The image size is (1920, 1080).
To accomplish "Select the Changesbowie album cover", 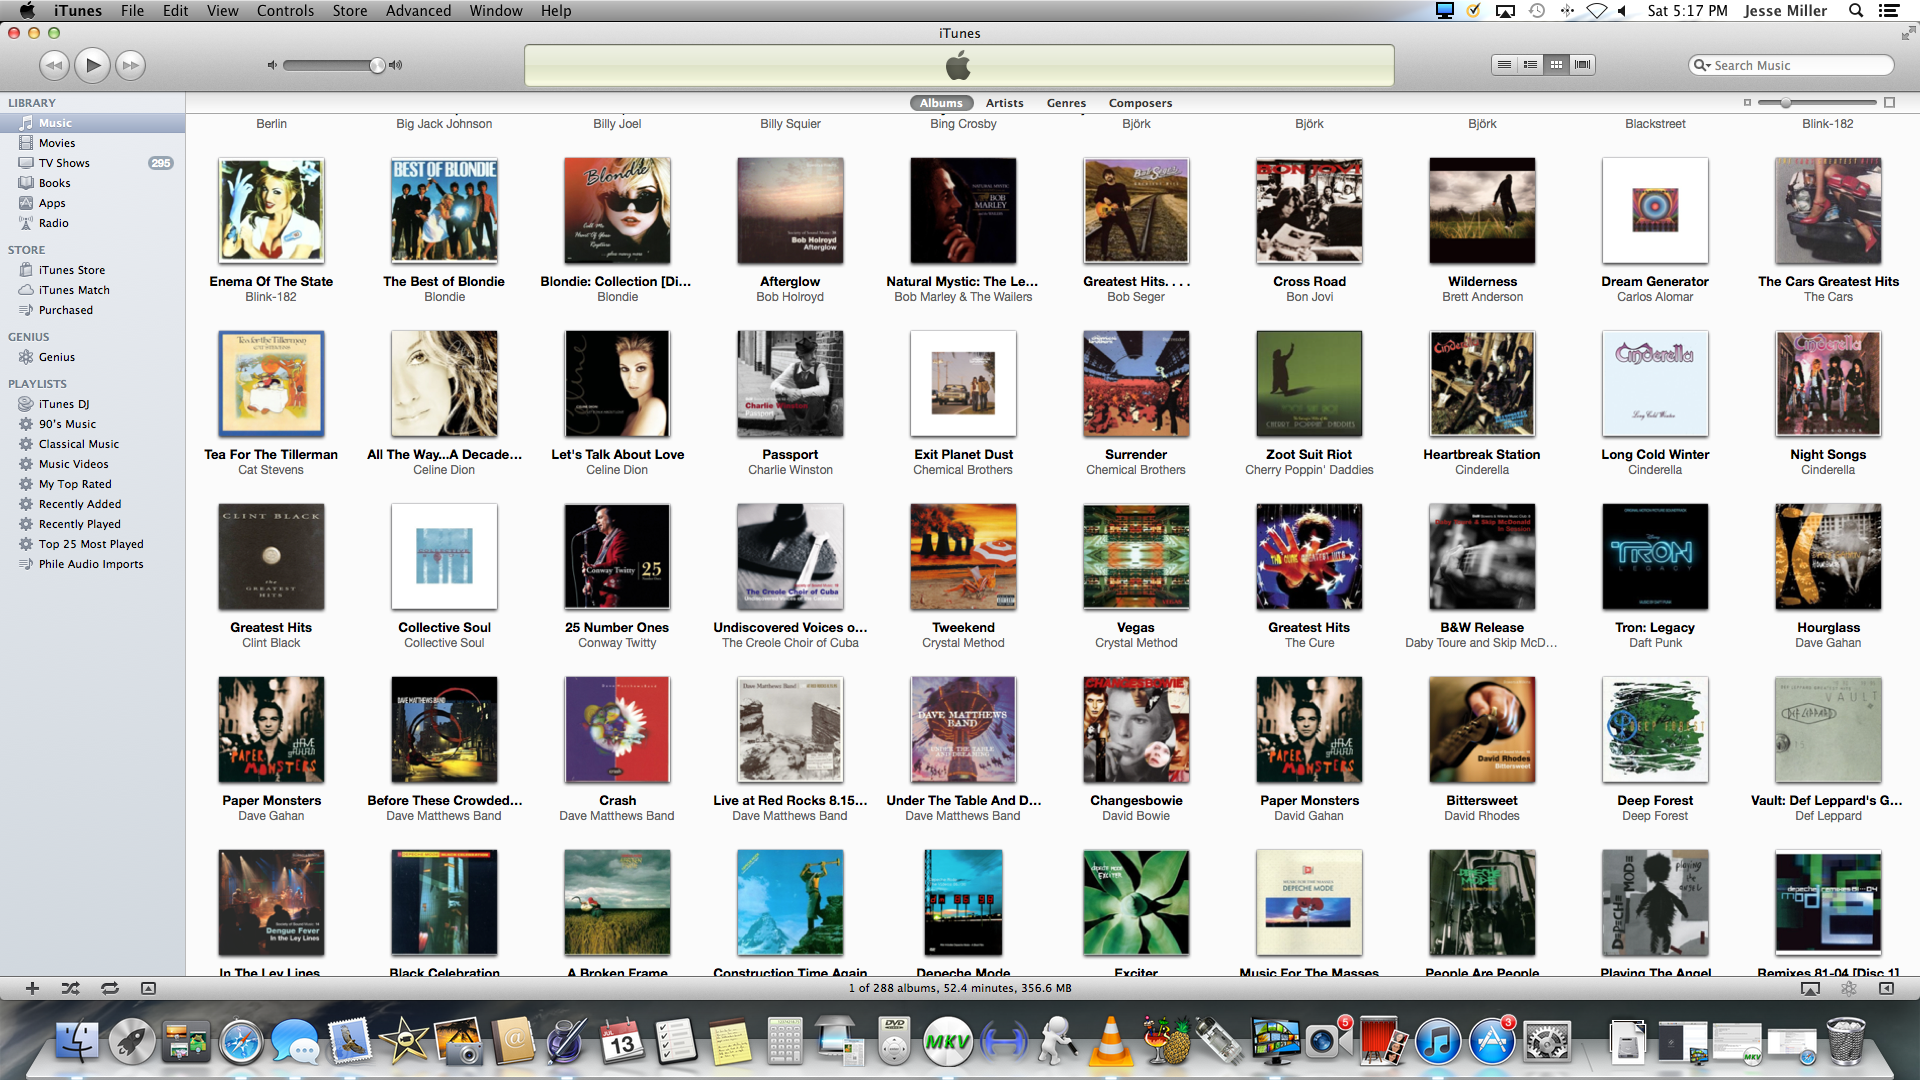I will pos(1136,730).
